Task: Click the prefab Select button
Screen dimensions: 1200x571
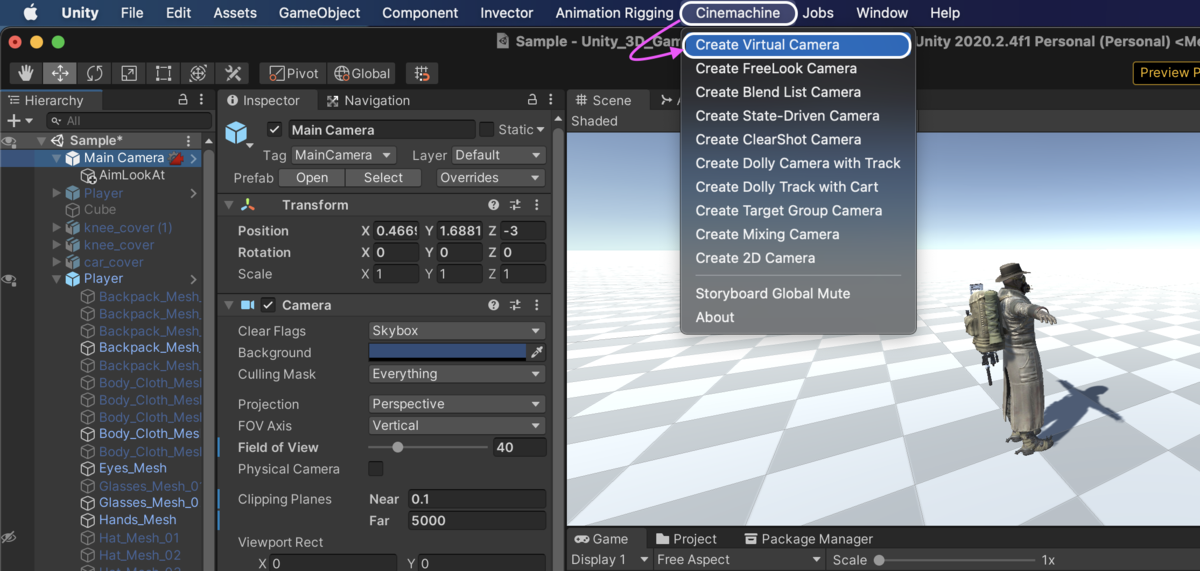Action: [383, 177]
